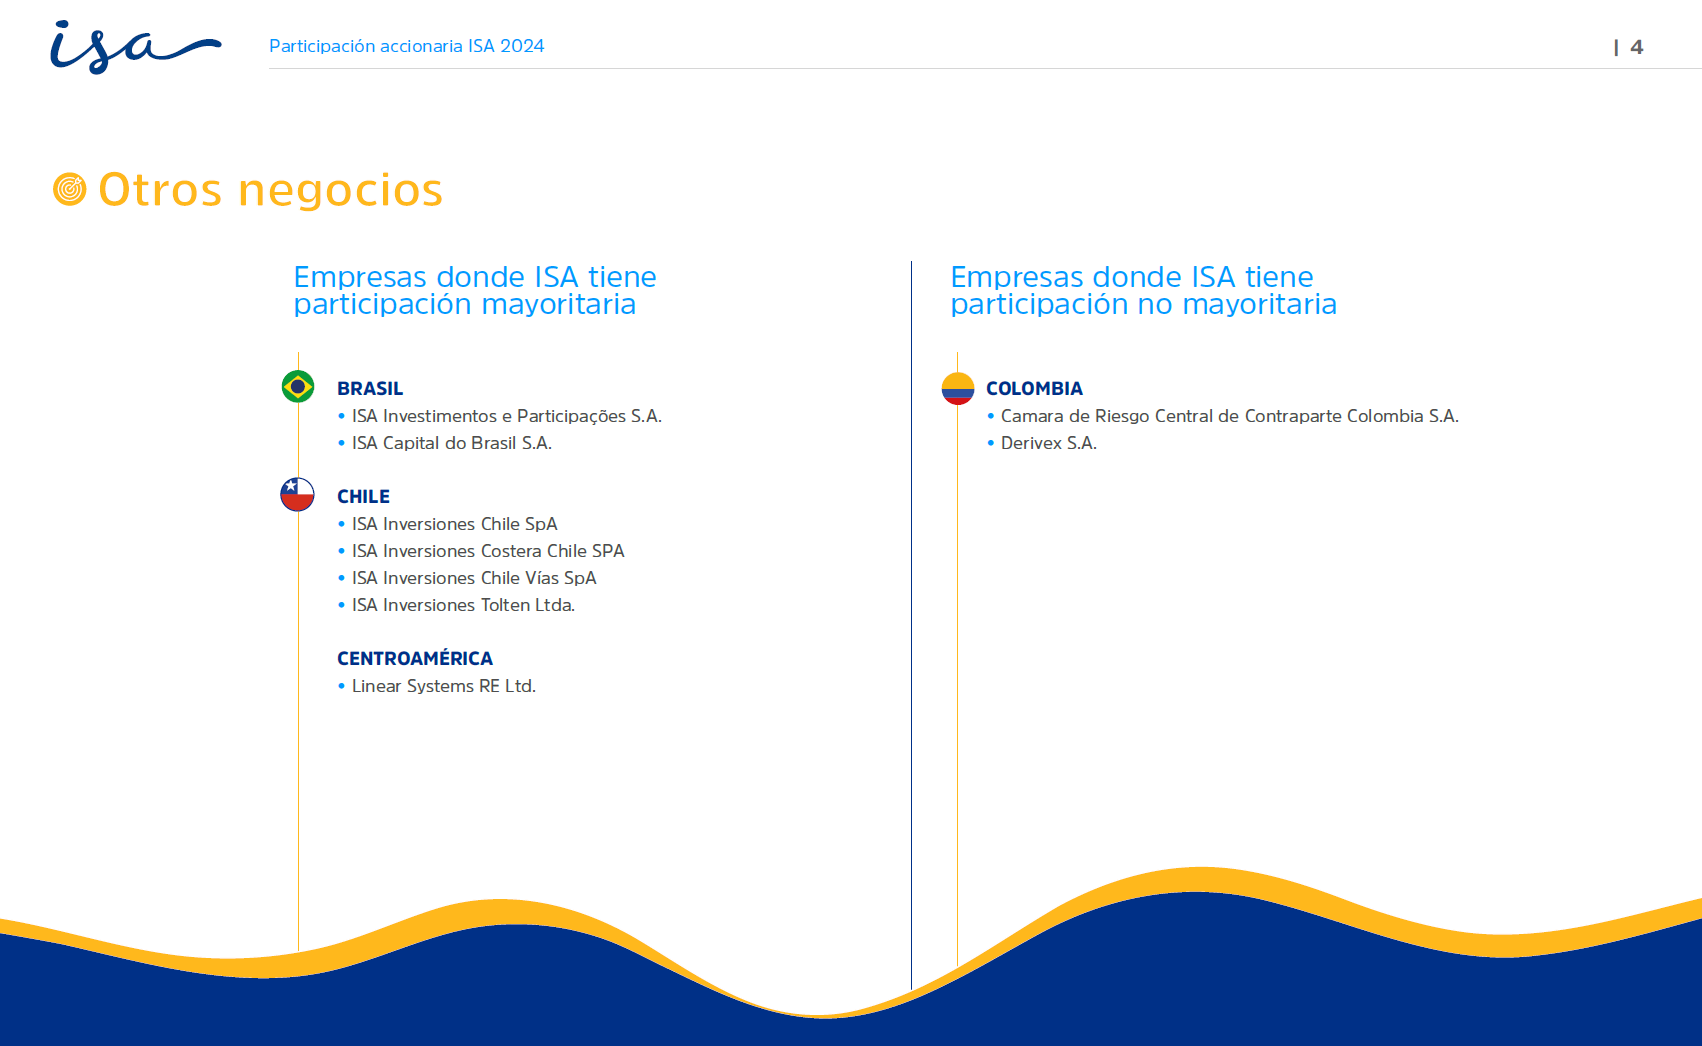
Task: Click the page number 4
Action: pos(1637,47)
